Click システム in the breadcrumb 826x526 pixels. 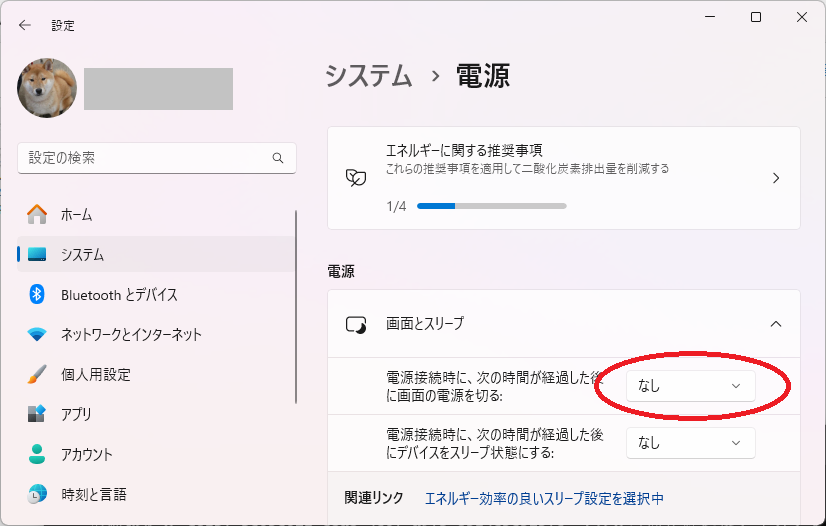click(369, 76)
